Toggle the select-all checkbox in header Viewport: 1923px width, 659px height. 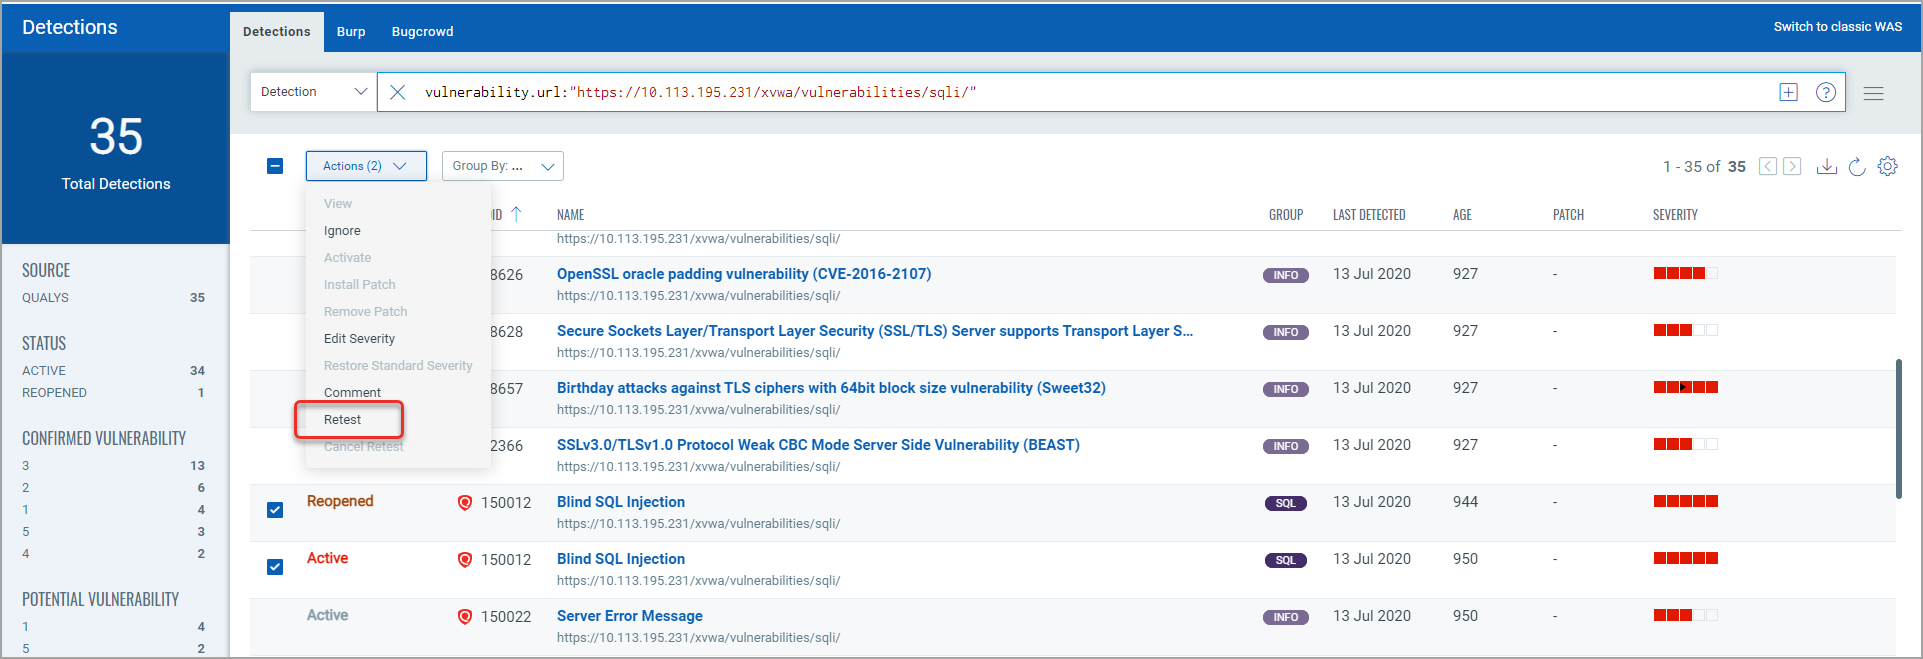(x=275, y=166)
